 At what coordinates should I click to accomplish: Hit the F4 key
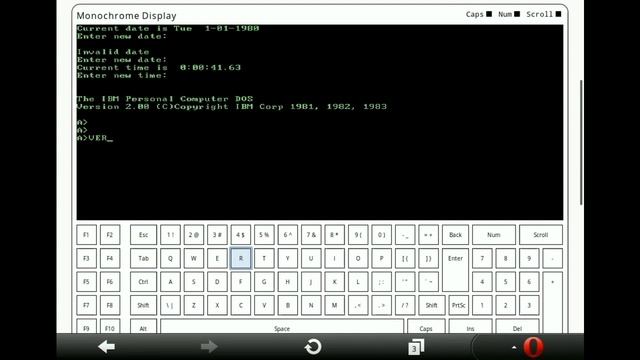(110, 258)
